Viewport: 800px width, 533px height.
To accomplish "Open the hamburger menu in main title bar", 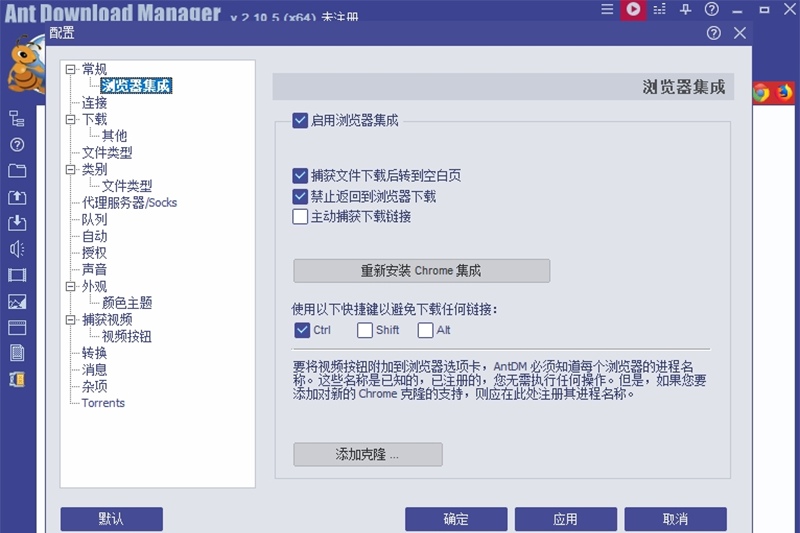I will click(607, 9).
